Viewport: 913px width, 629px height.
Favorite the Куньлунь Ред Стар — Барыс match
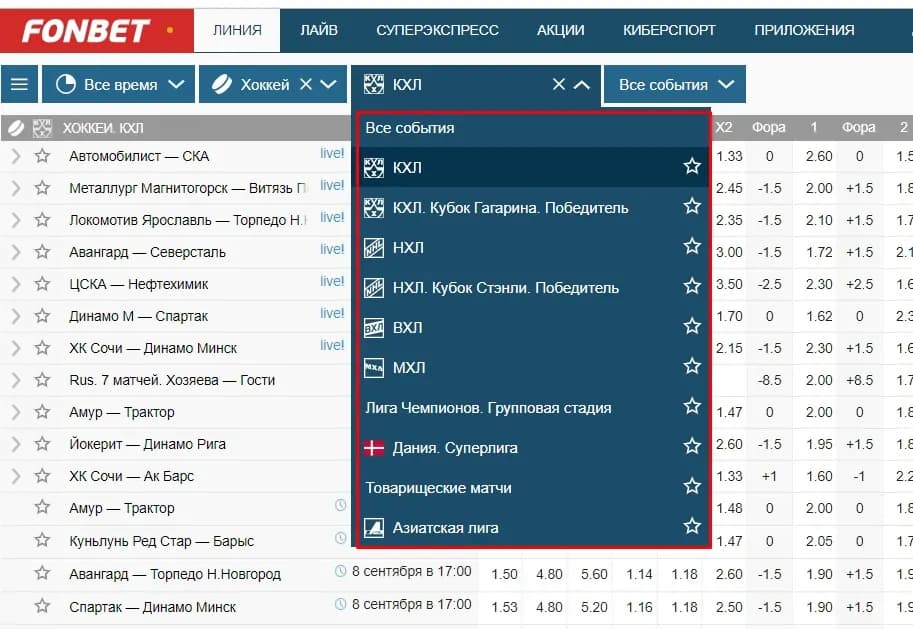[42, 540]
